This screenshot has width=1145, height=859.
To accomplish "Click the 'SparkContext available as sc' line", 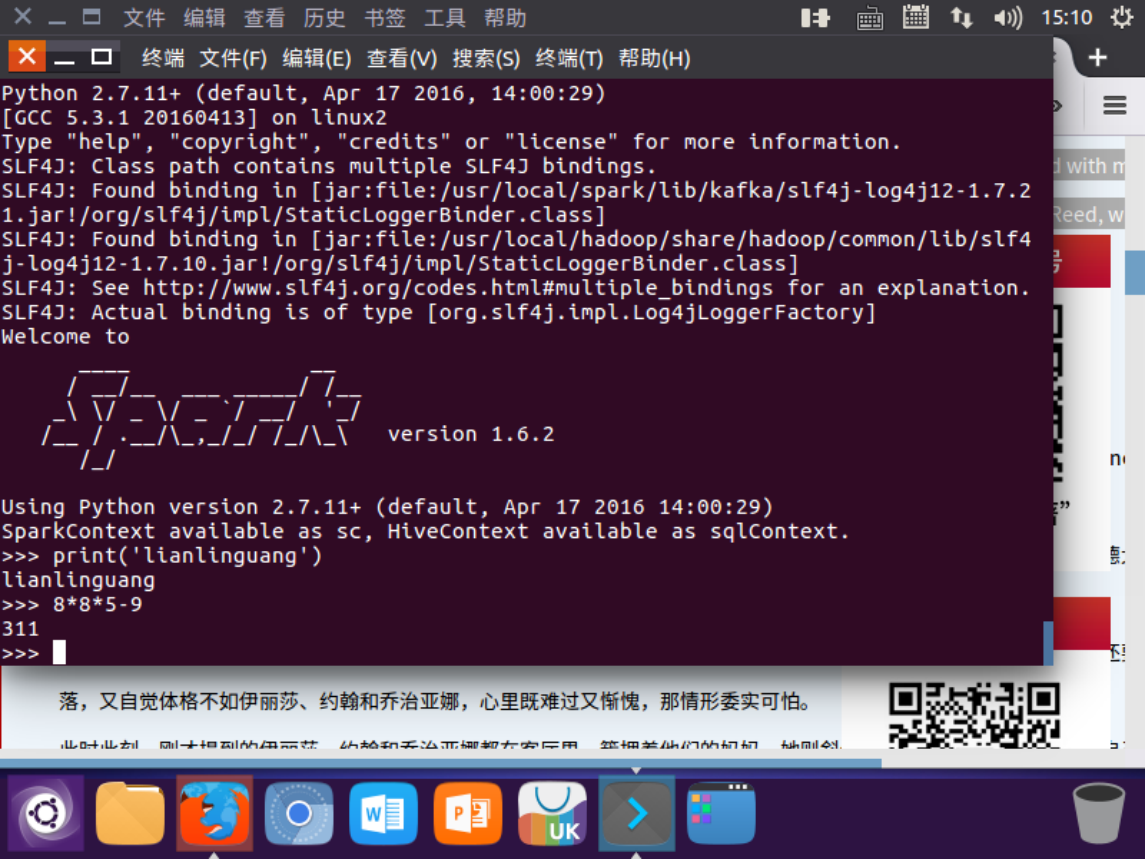I will 425,531.
